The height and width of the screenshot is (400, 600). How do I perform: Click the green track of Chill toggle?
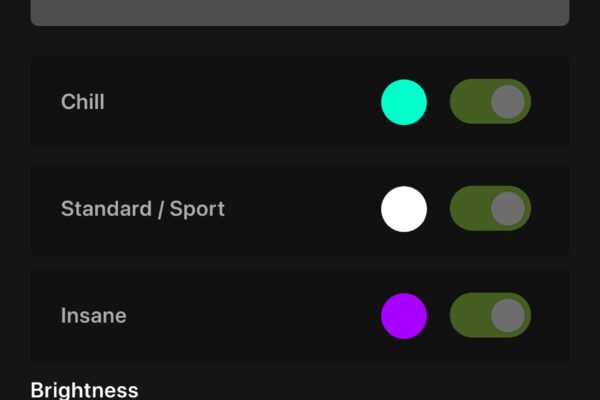pos(466,102)
